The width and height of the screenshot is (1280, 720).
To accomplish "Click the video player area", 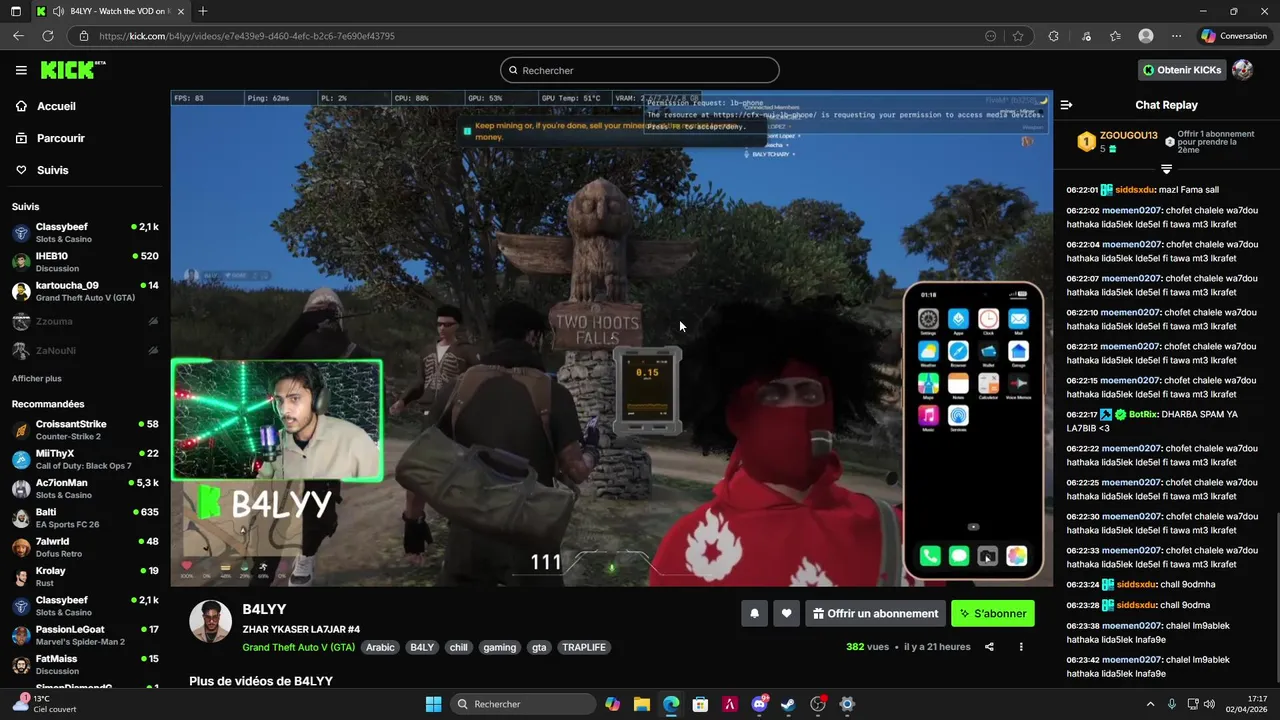I will 611,338.
